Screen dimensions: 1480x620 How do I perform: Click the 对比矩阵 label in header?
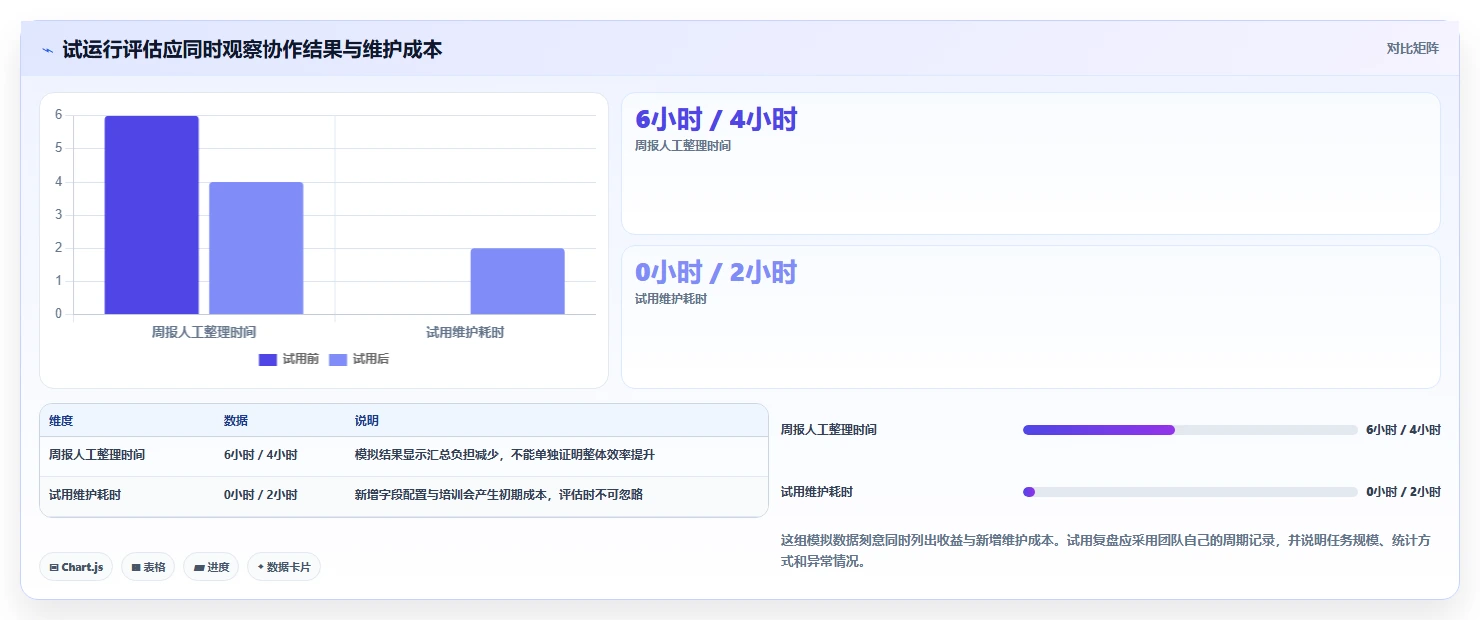[1412, 48]
